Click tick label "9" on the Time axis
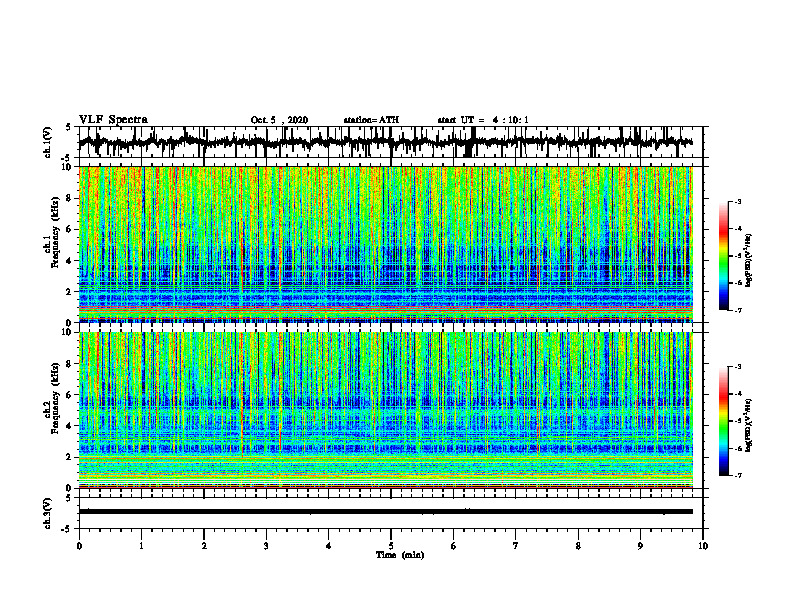This screenshot has width=792, height=612. [x=640, y=546]
